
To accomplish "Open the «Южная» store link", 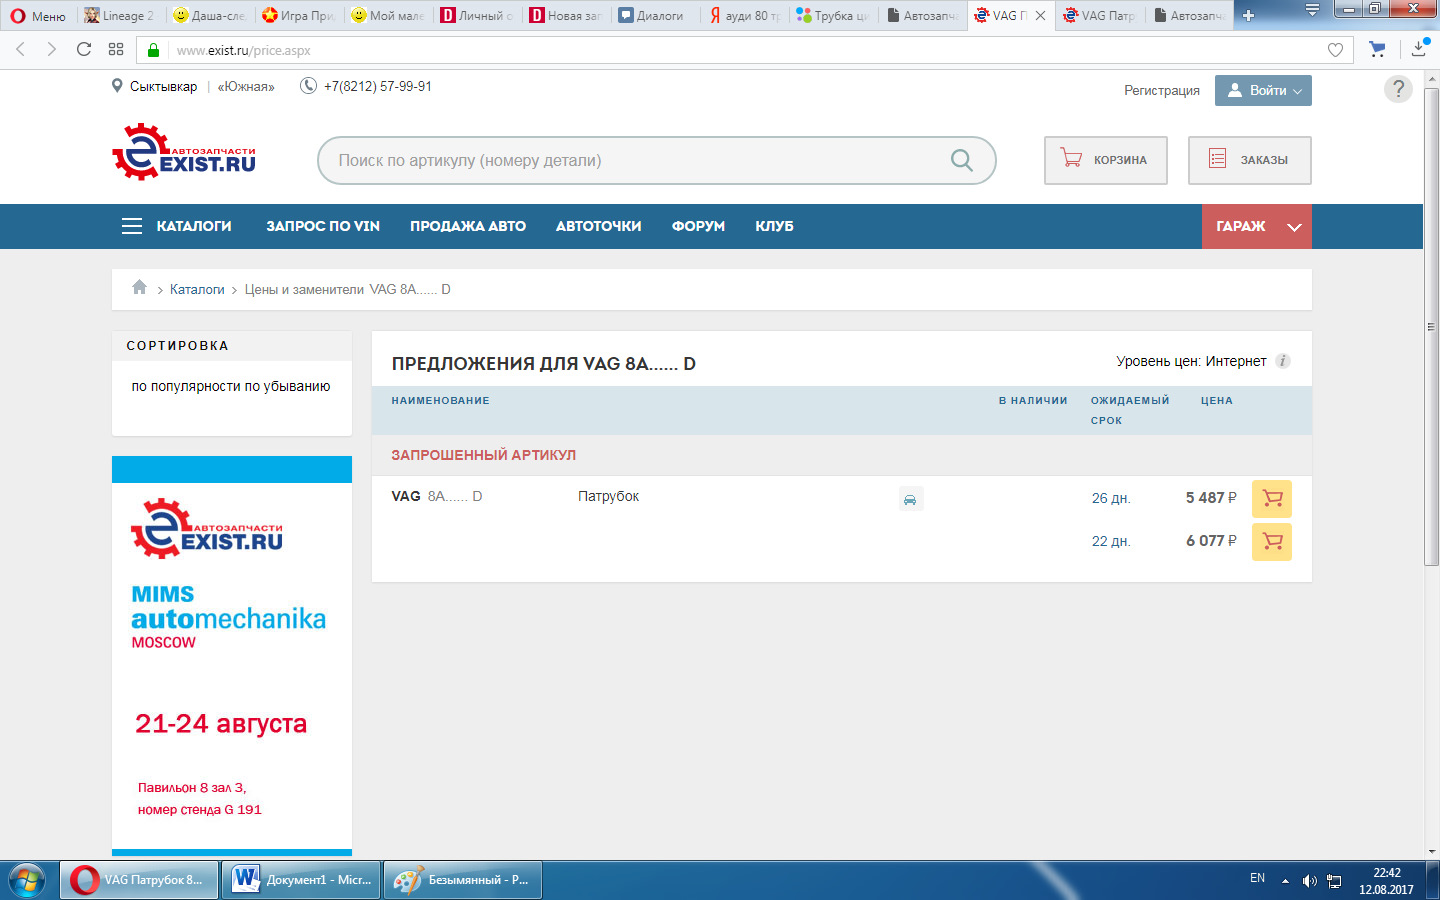I will click(x=246, y=87).
